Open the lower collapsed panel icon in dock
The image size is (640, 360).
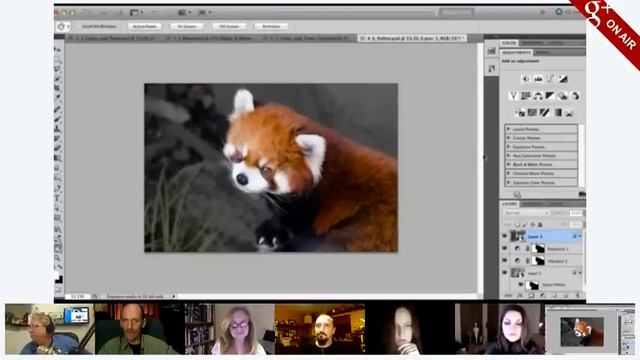pos(491,68)
